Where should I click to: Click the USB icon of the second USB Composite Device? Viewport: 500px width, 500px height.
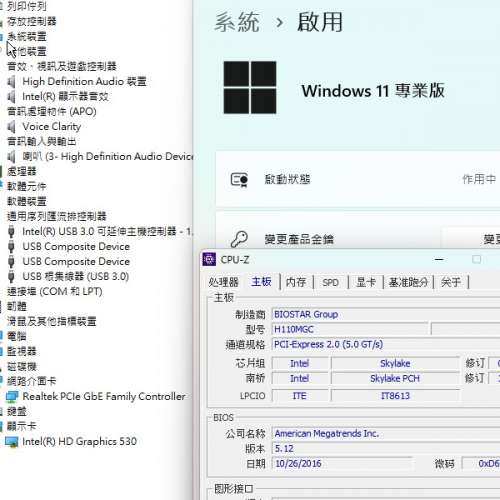click(11, 261)
